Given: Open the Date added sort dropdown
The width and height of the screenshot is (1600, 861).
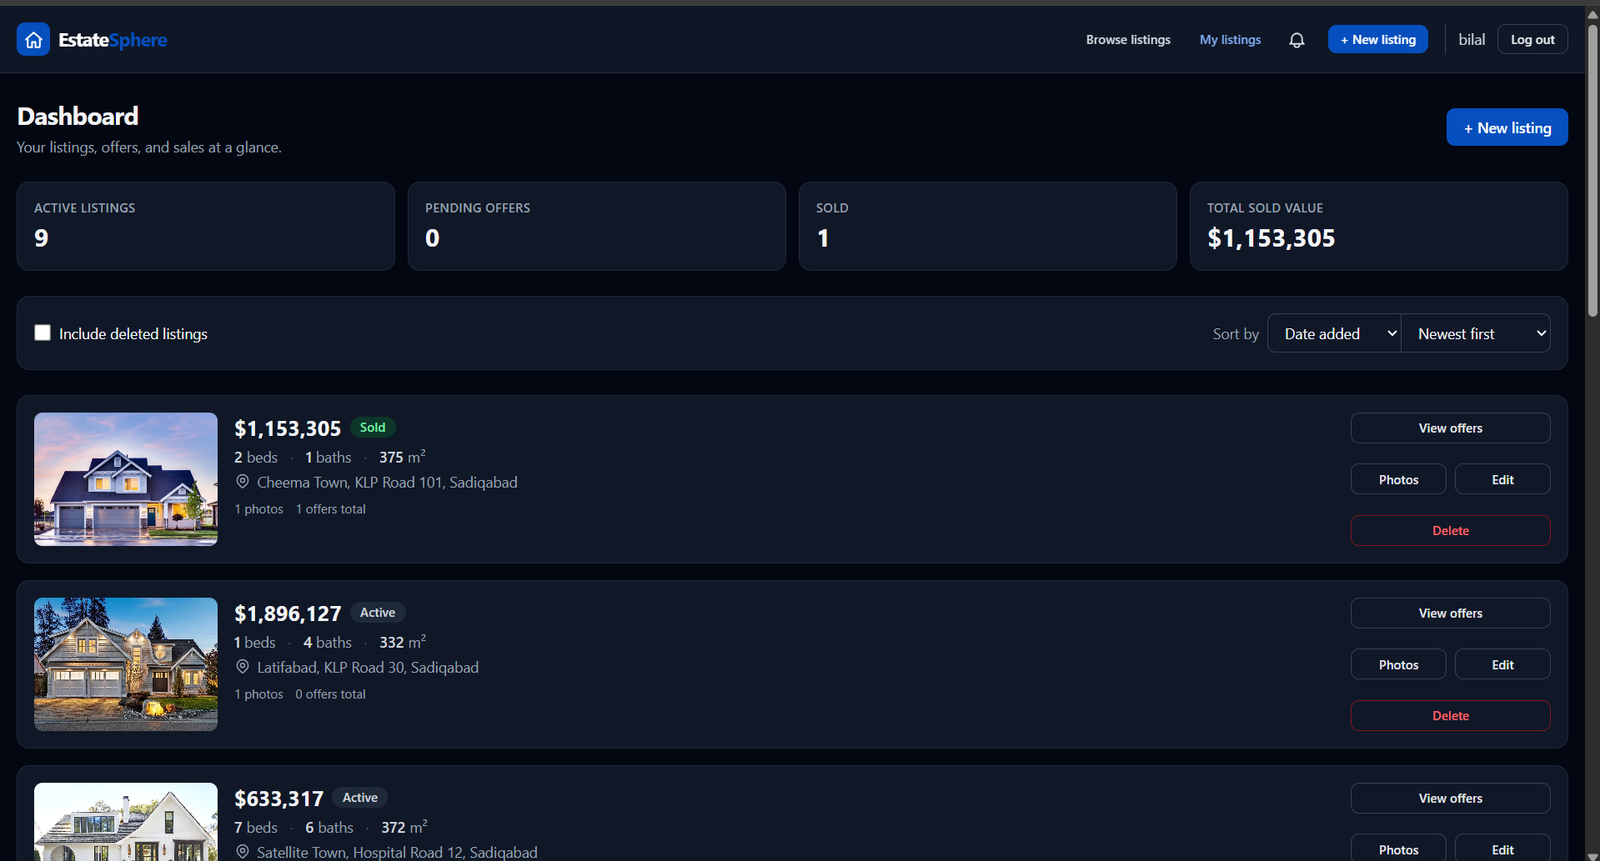Looking at the screenshot, I should coord(1334,333).
